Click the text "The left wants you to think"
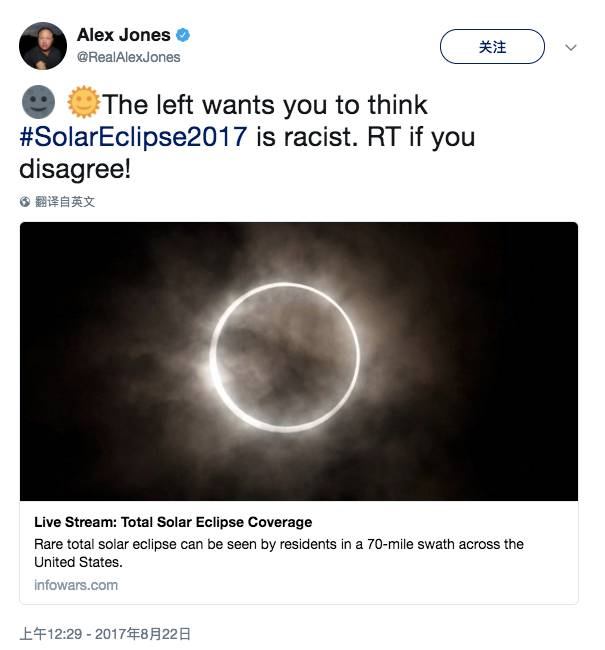The height and width of the screenshot is (650, 605). pyautogui.click(x=265, y=105)
